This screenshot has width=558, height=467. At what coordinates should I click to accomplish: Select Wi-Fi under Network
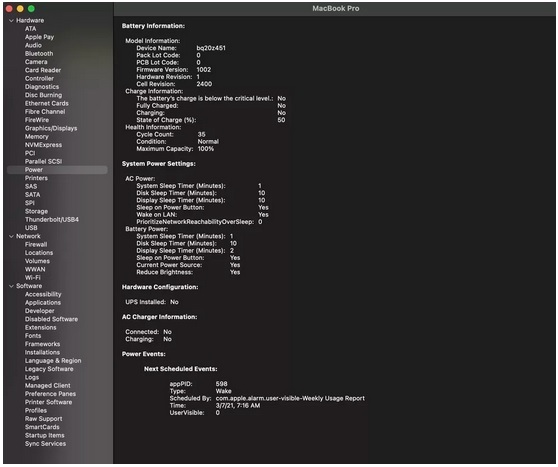pos(32,278)
